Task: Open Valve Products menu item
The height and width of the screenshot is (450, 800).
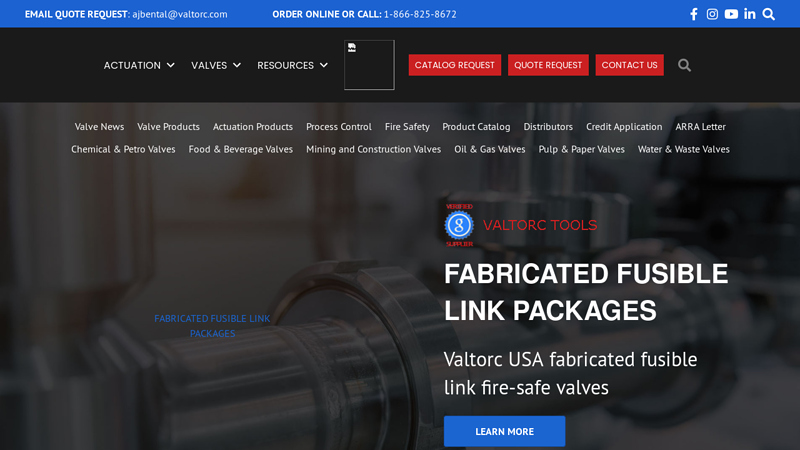Action: pyautogui.click(x=168, y=127)
